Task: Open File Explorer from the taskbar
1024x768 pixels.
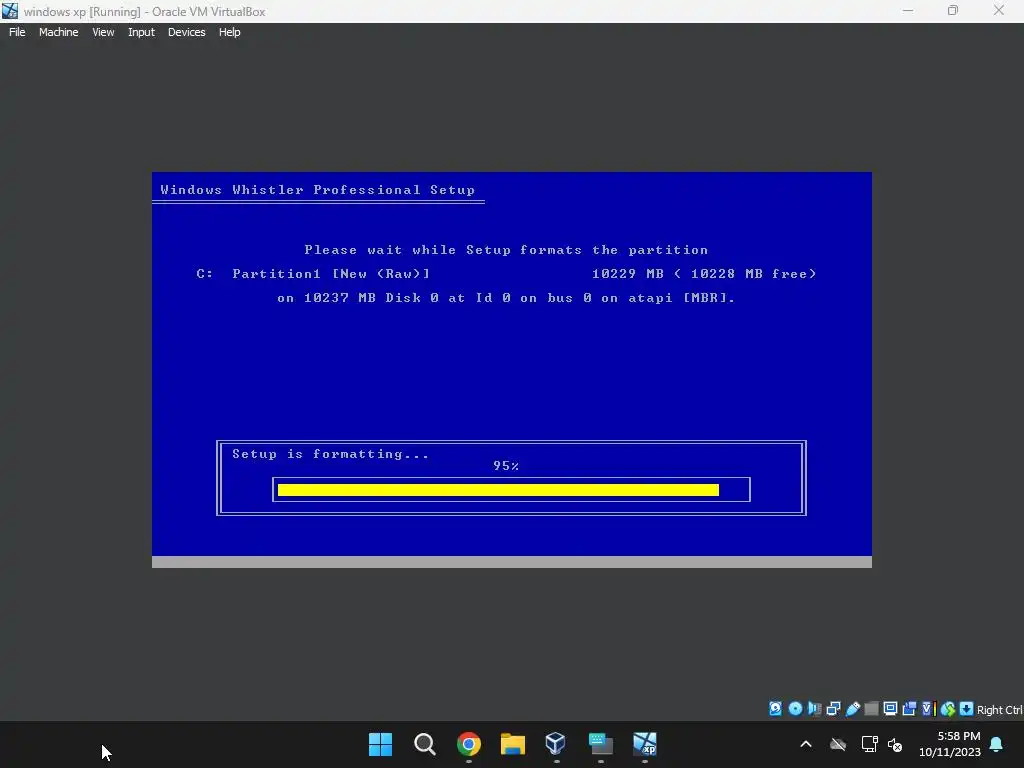Action: 513,744
